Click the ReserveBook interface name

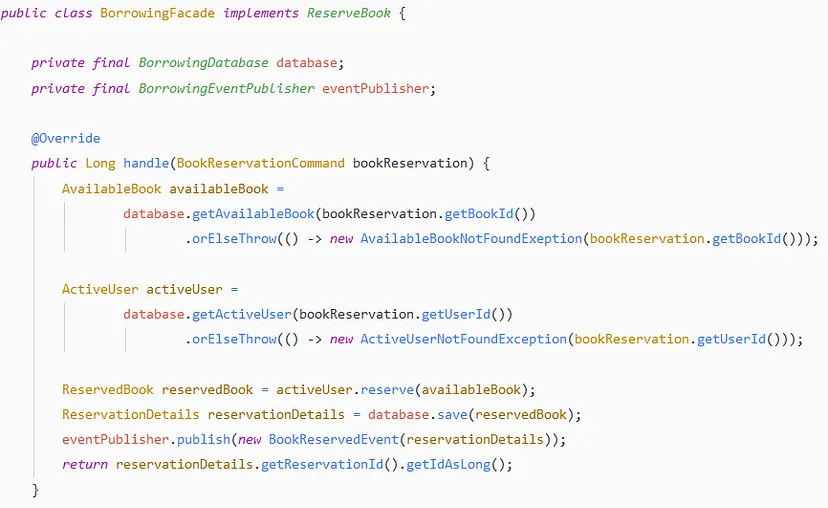click(349, 13)
